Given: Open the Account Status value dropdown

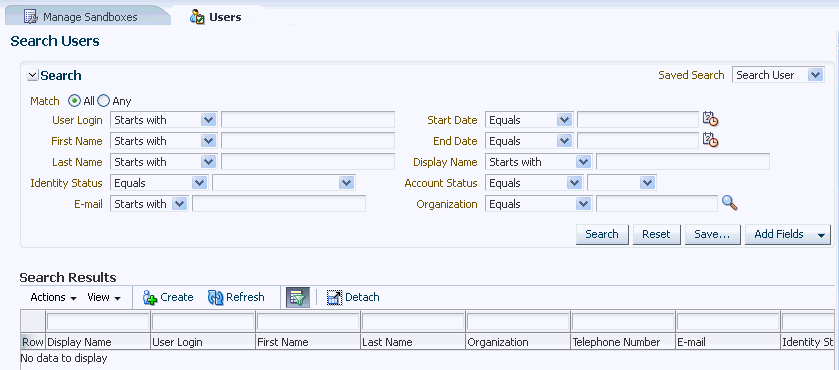Looking at the screenshot, I should [x=622, y=183].
